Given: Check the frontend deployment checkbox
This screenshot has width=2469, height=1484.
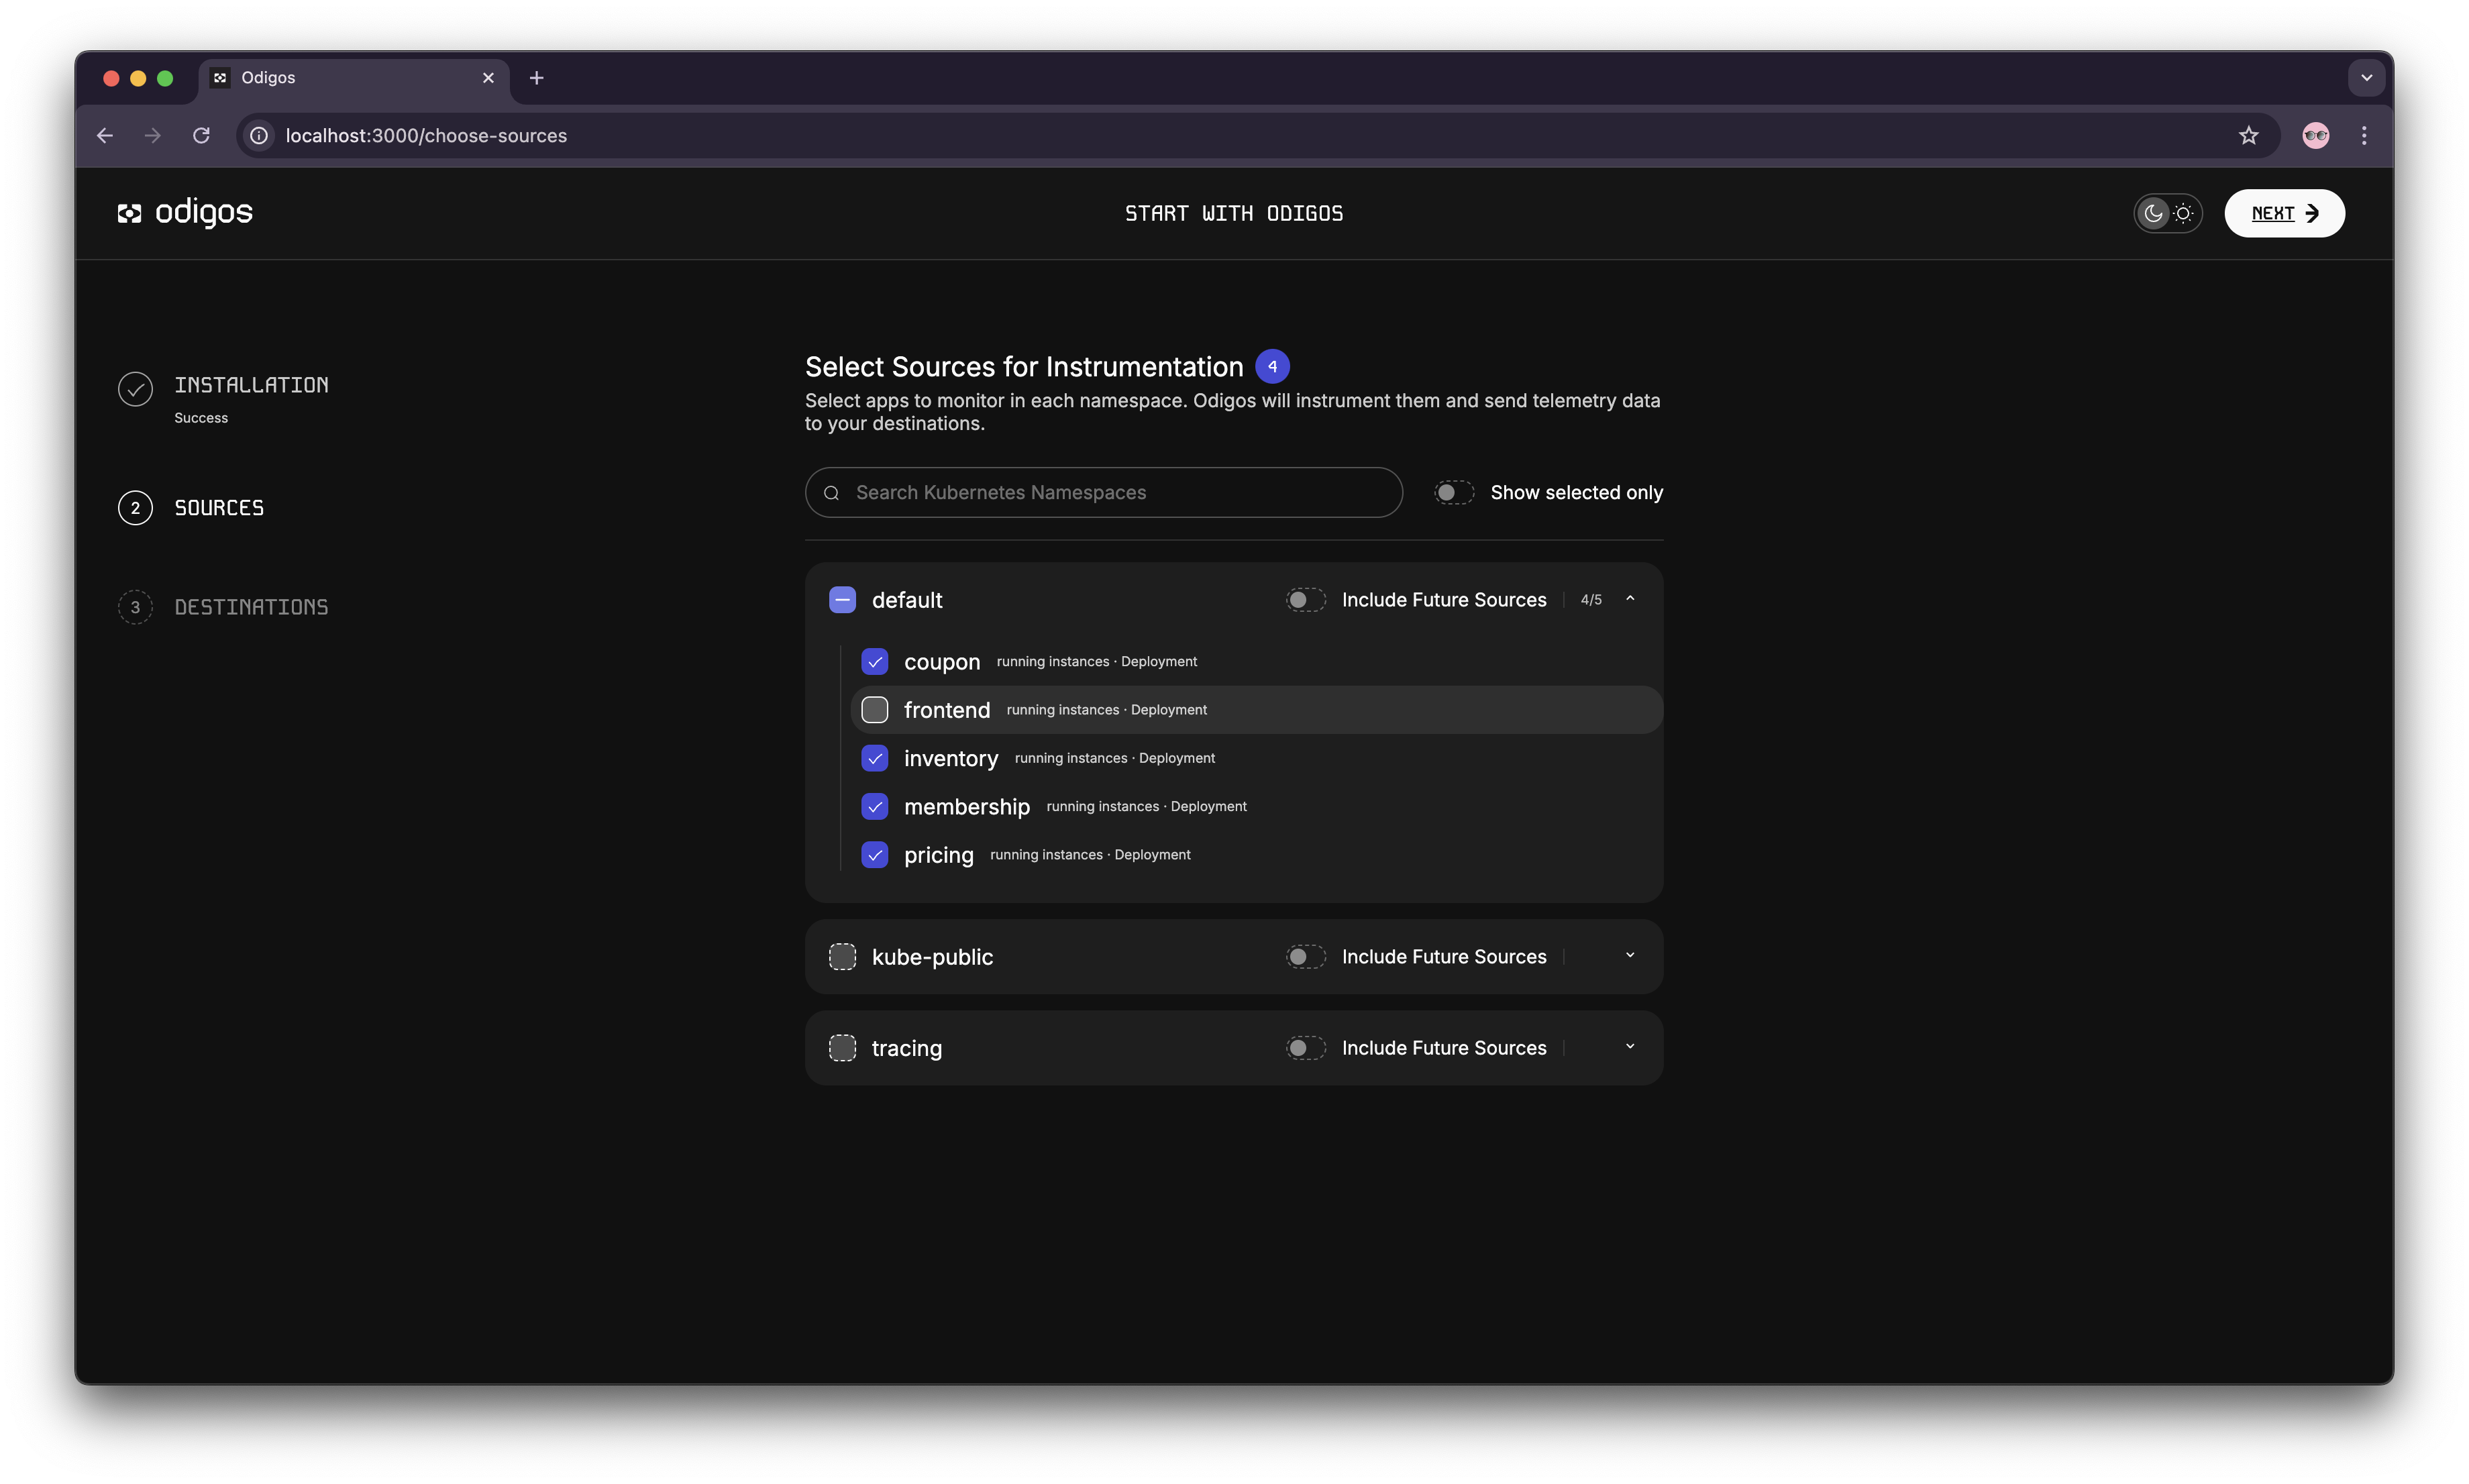Looking at the screenshot, I should [x=875, y=709].
